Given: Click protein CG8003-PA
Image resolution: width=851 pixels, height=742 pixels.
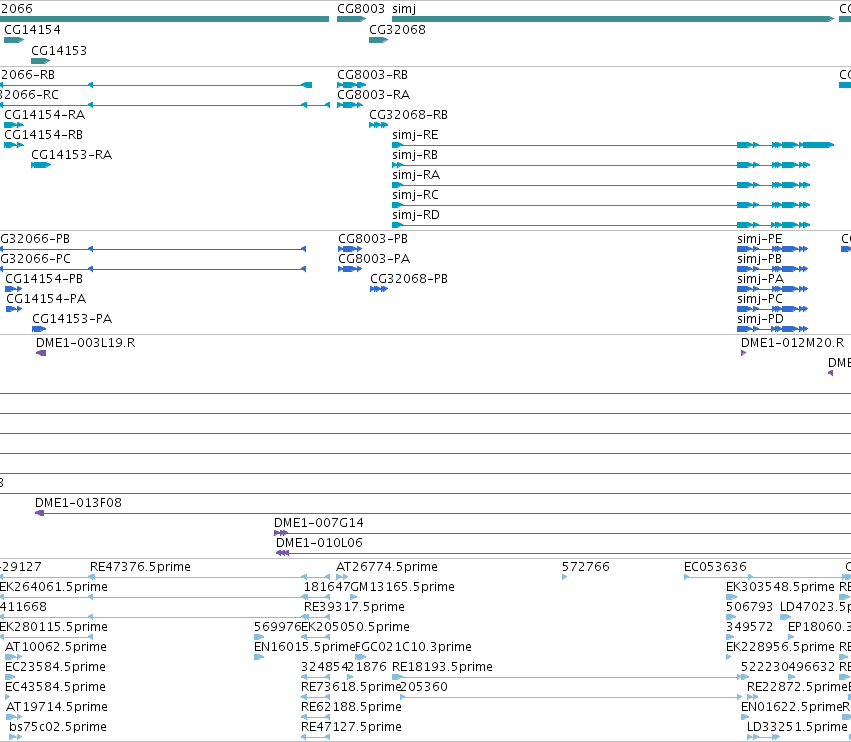Looking at the screenshot, I should tap(374, 259).
